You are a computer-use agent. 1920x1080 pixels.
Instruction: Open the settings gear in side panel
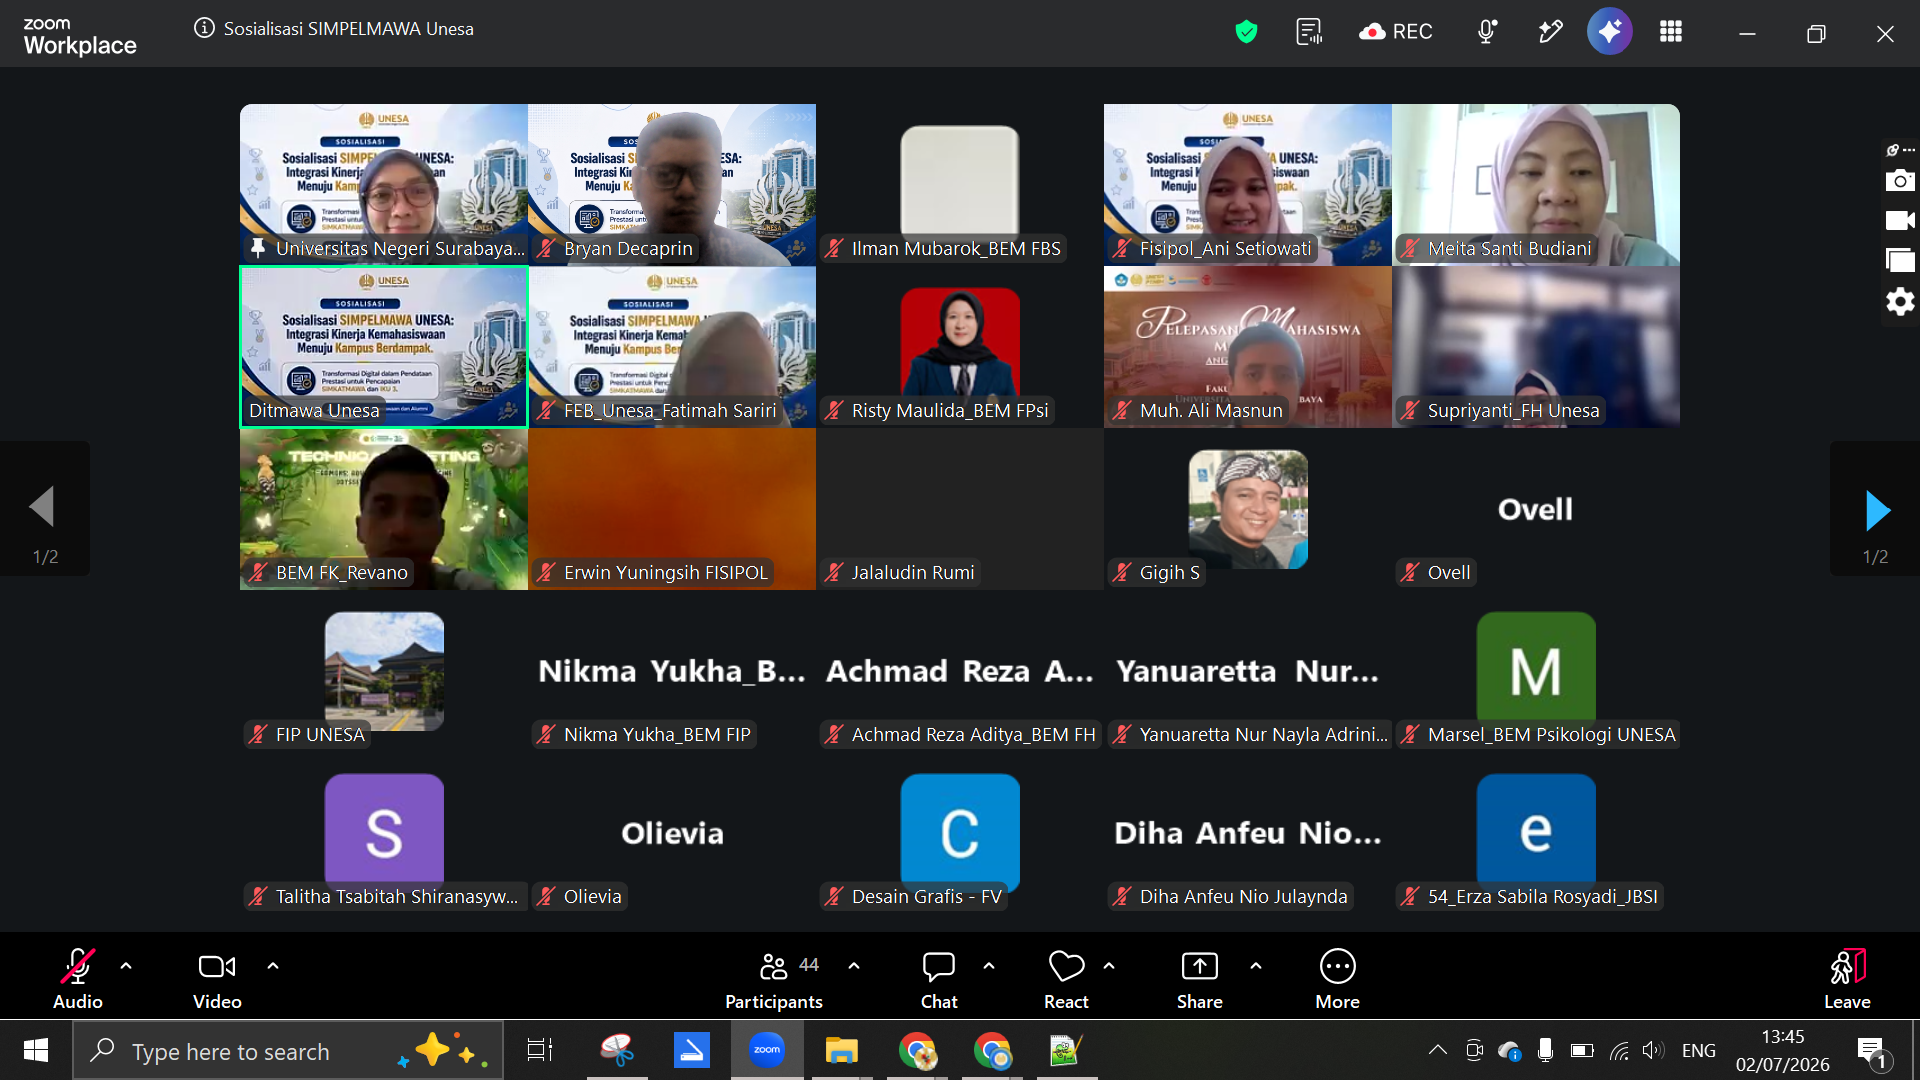1900,301
